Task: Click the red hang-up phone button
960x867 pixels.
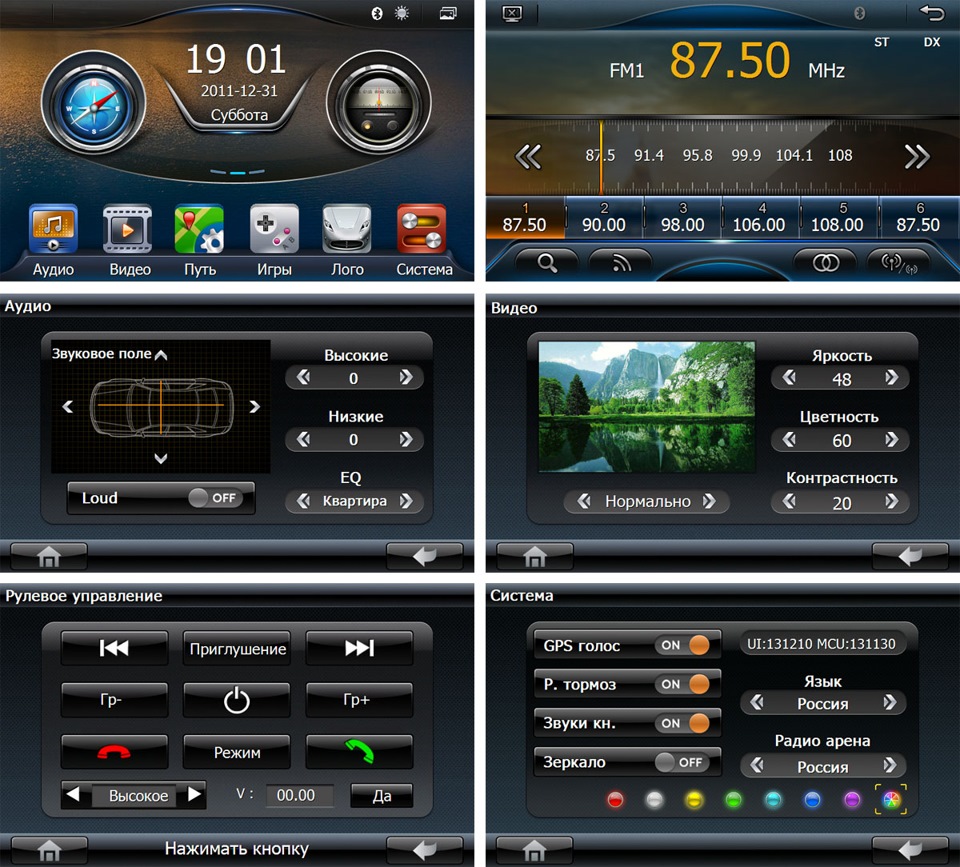Action: 114,751
